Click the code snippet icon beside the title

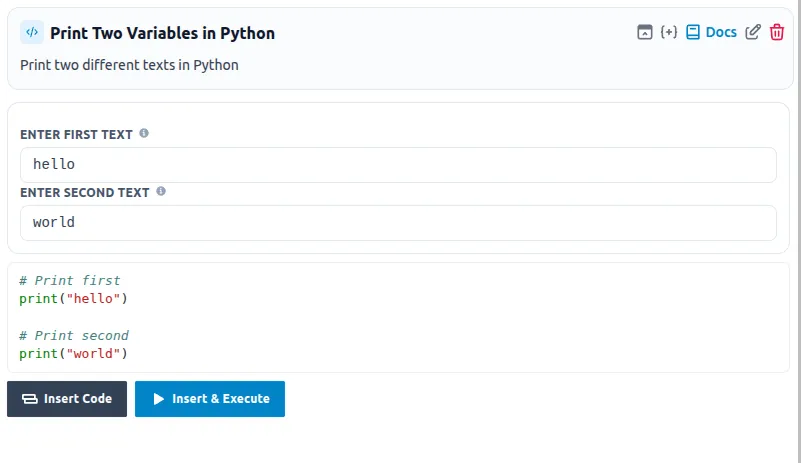pos(32,33)
